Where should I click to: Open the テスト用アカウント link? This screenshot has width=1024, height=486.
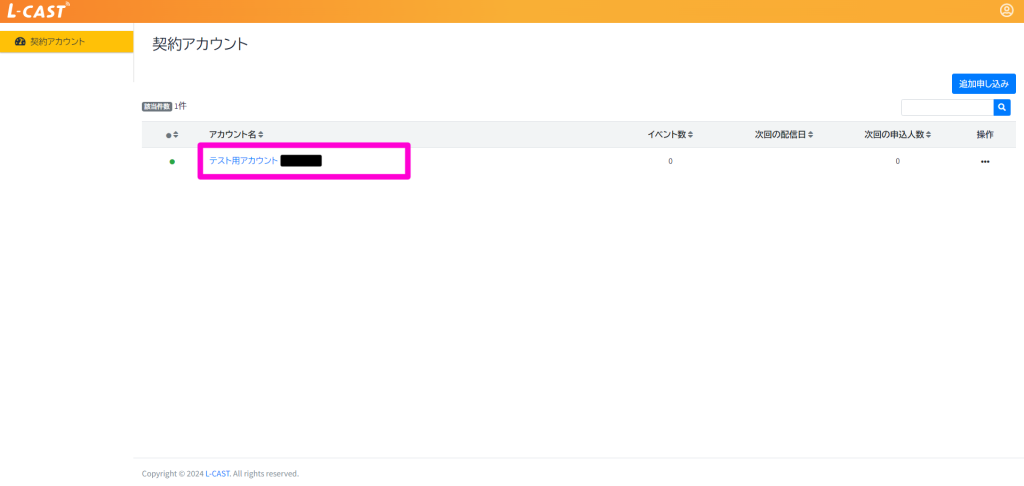click(x=243, y=161)
